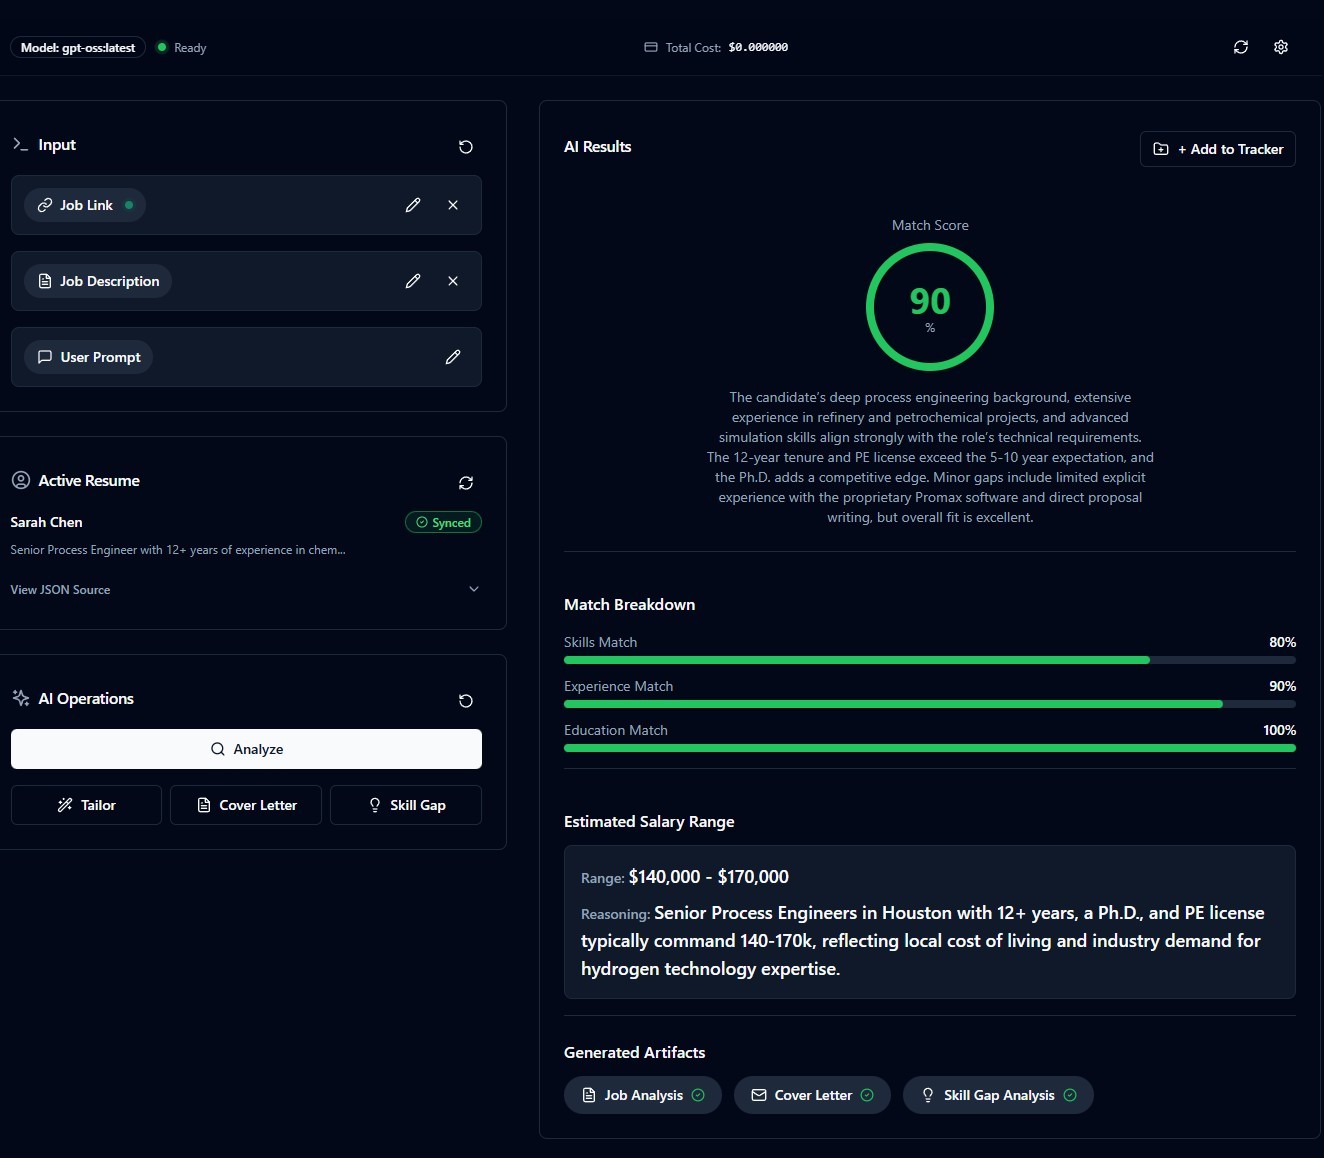The image size is (1324, 1158).
Task: Click the Synced status badge
Action: pyautogui.click(x=443, y=522)
